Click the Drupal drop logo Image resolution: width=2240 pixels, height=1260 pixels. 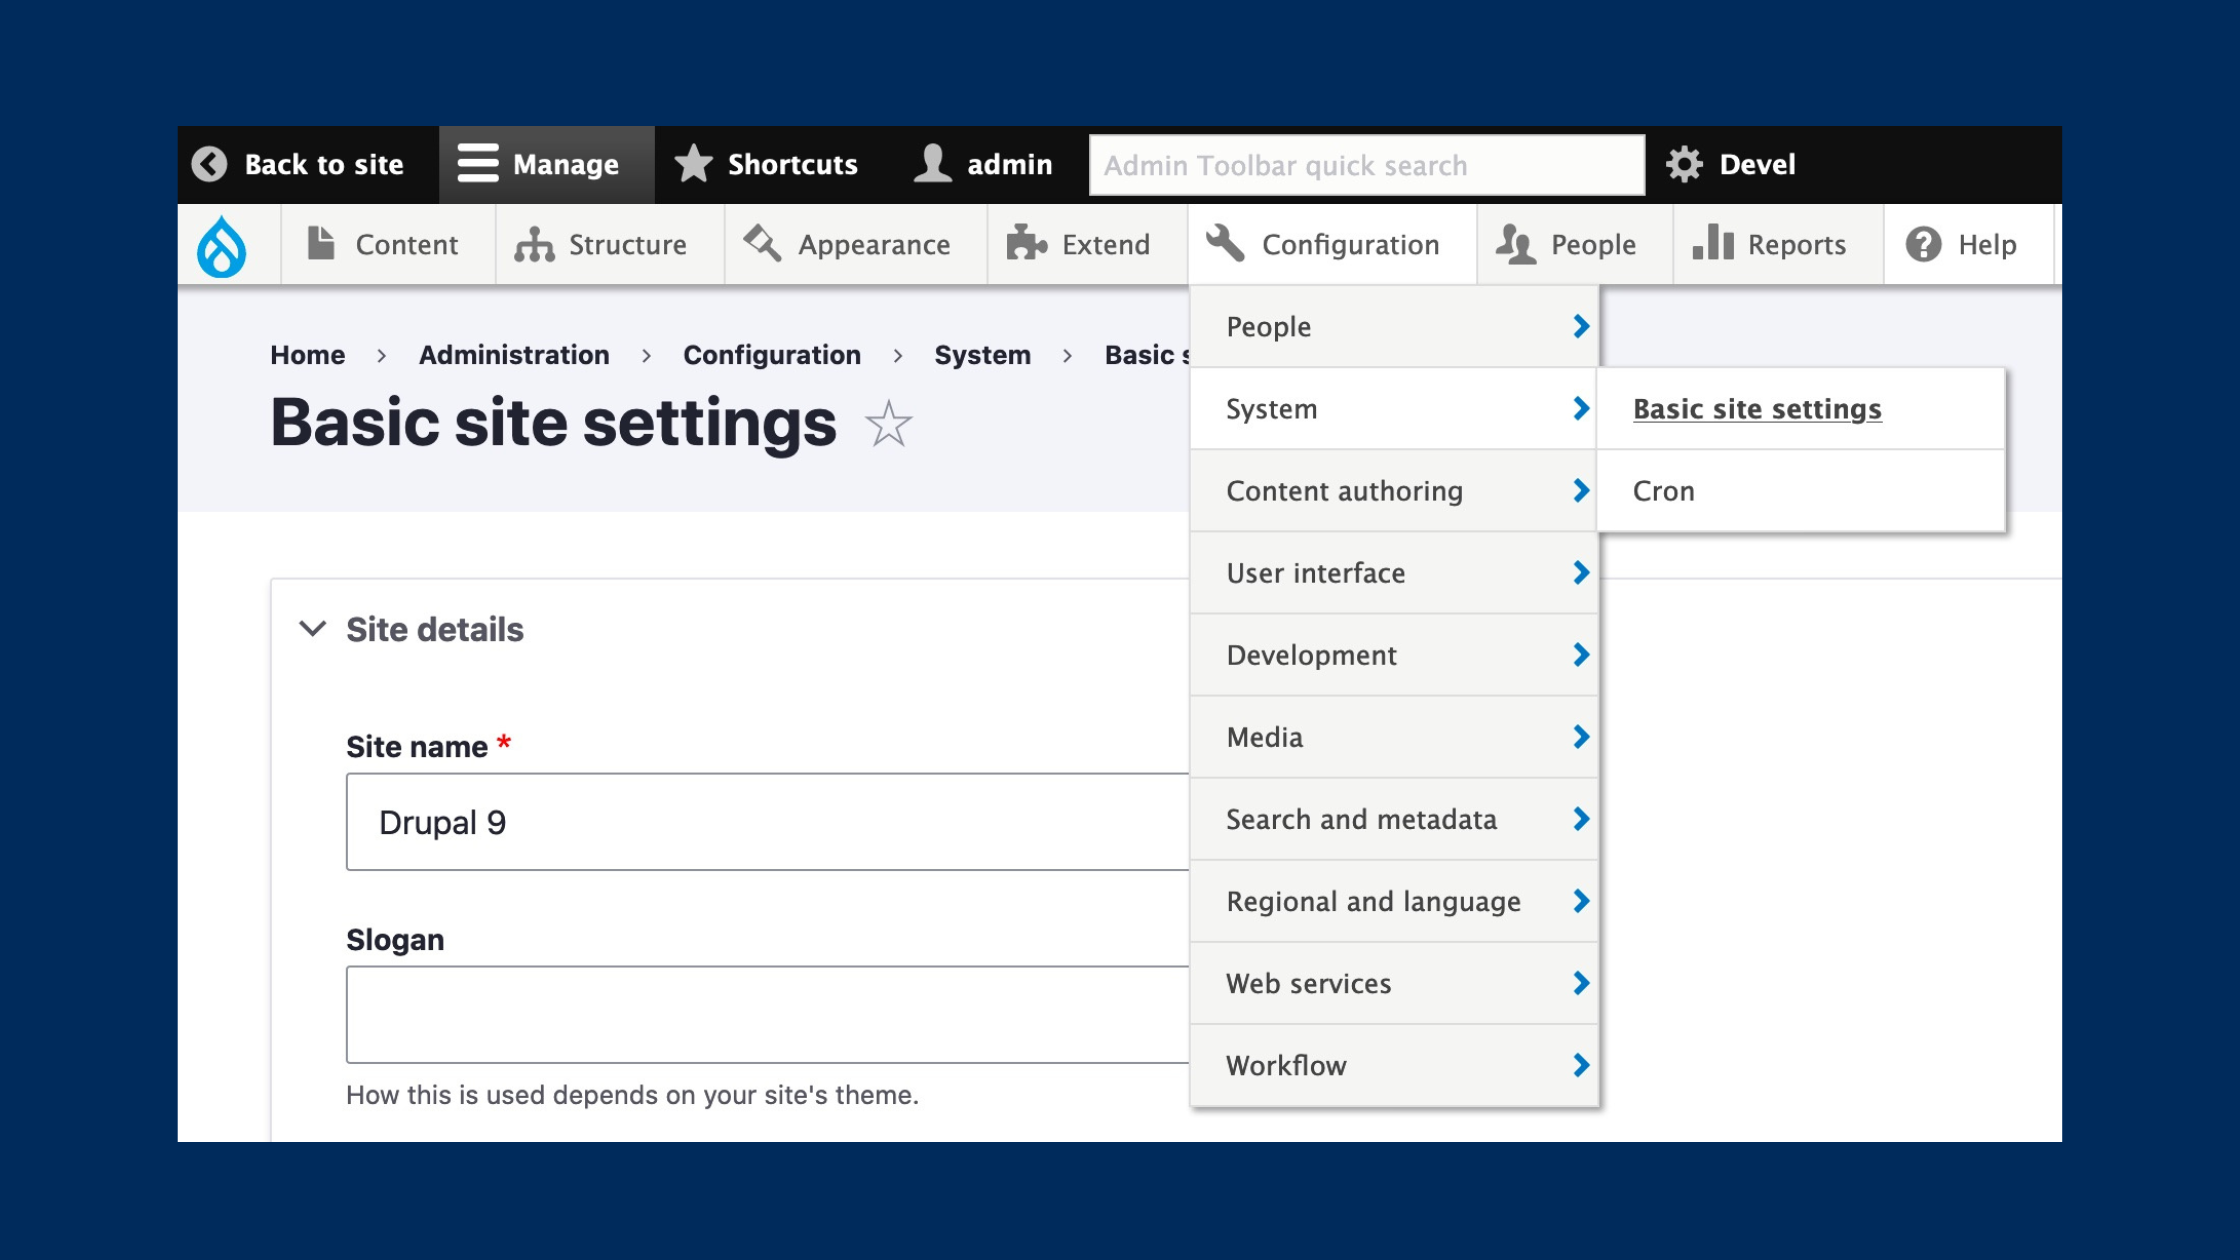(x=221, y=246)
